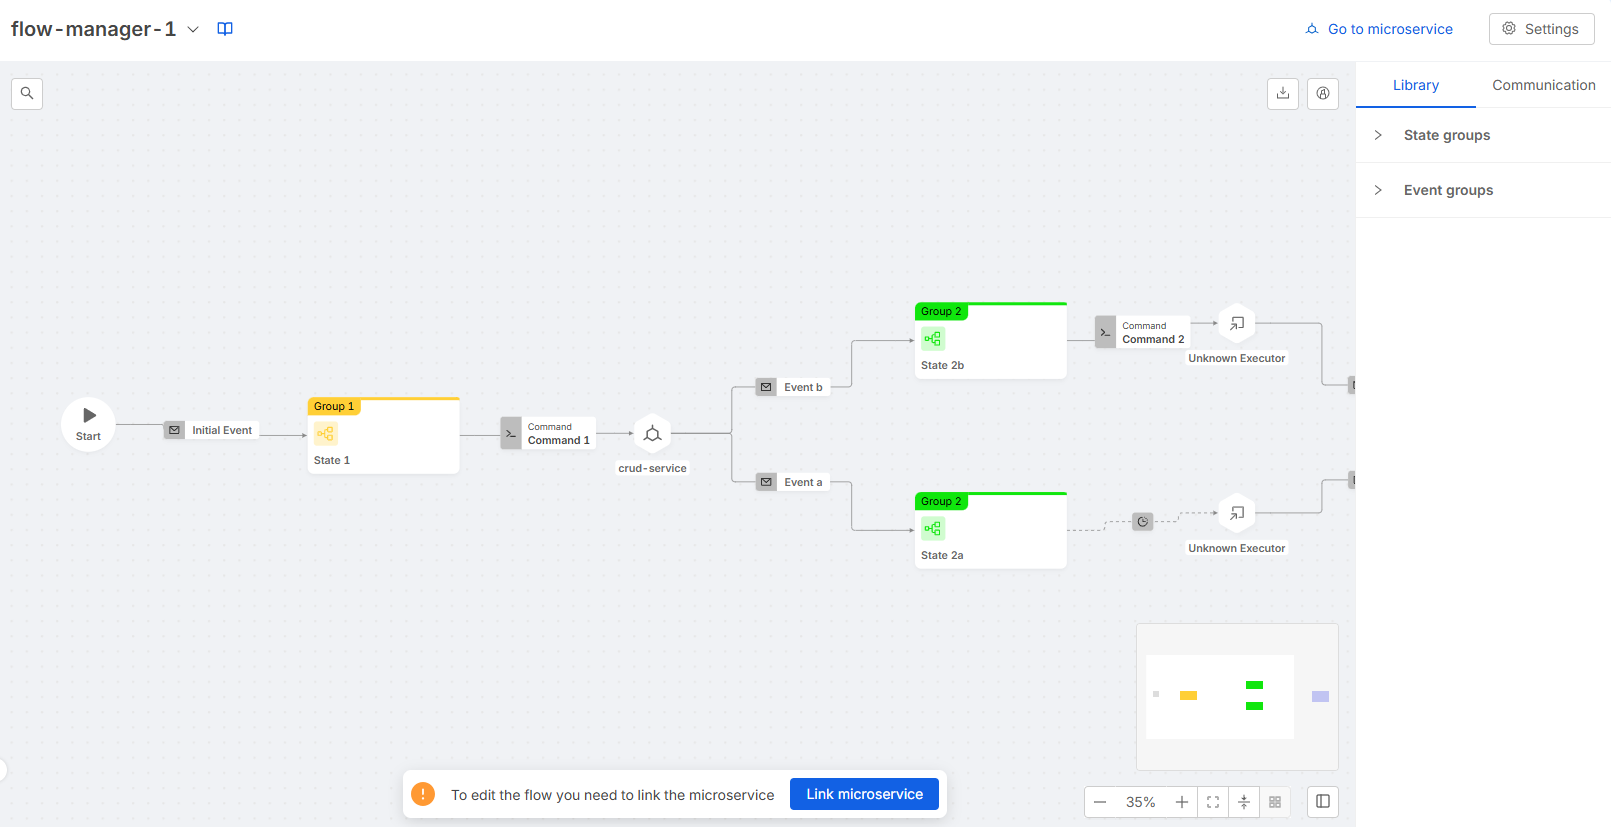This screenshot has width=1611, height=827.
Task: Toggle the side panel visibility
Action: pyautogui.click(x=1323, y=801)
